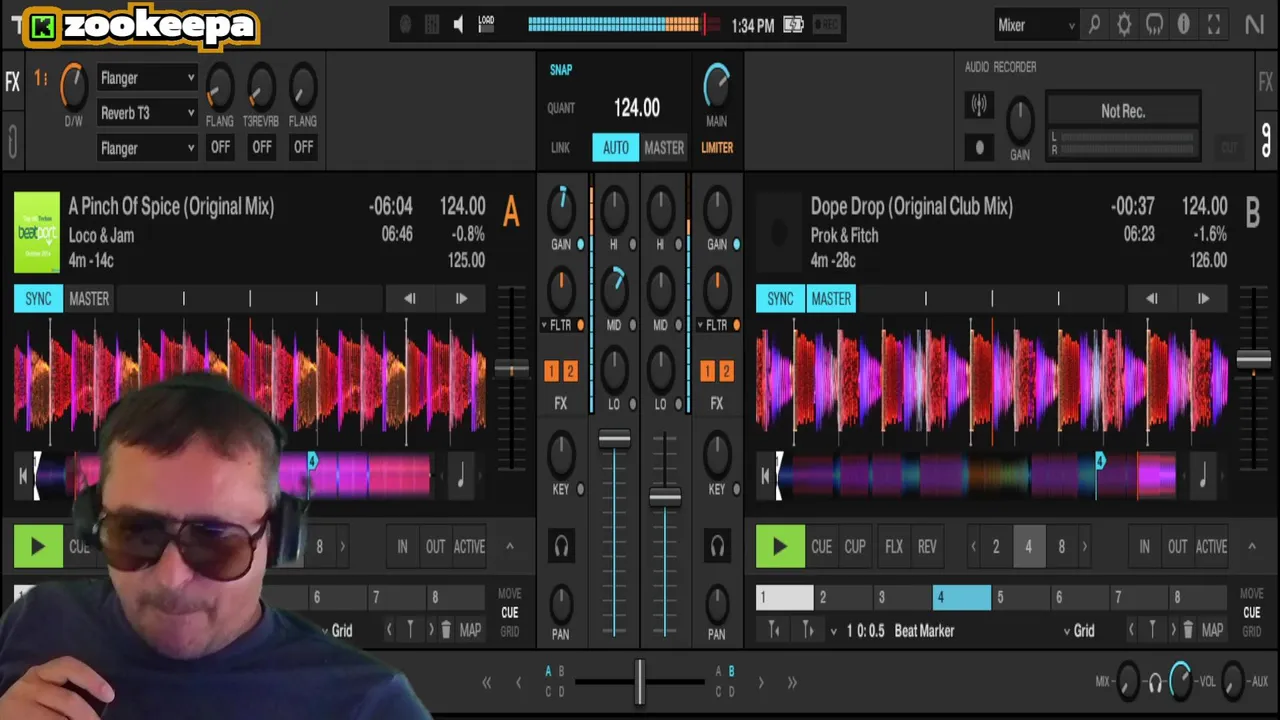
Task: Toggle first Flanger effect OFF button
Action: coord(220,147)
